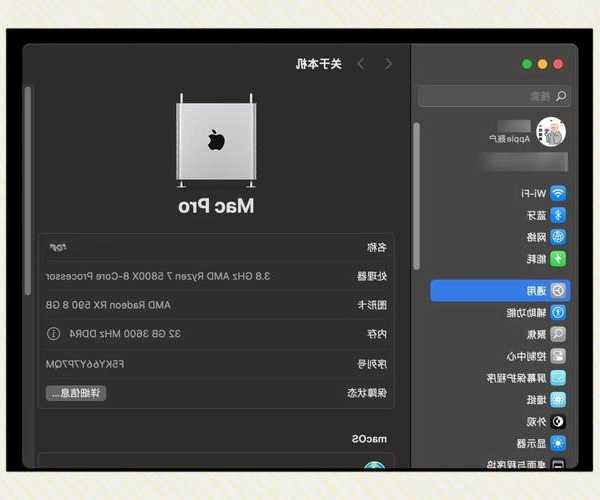
Task: Go back using the back chevron
Action: point(388,64)
